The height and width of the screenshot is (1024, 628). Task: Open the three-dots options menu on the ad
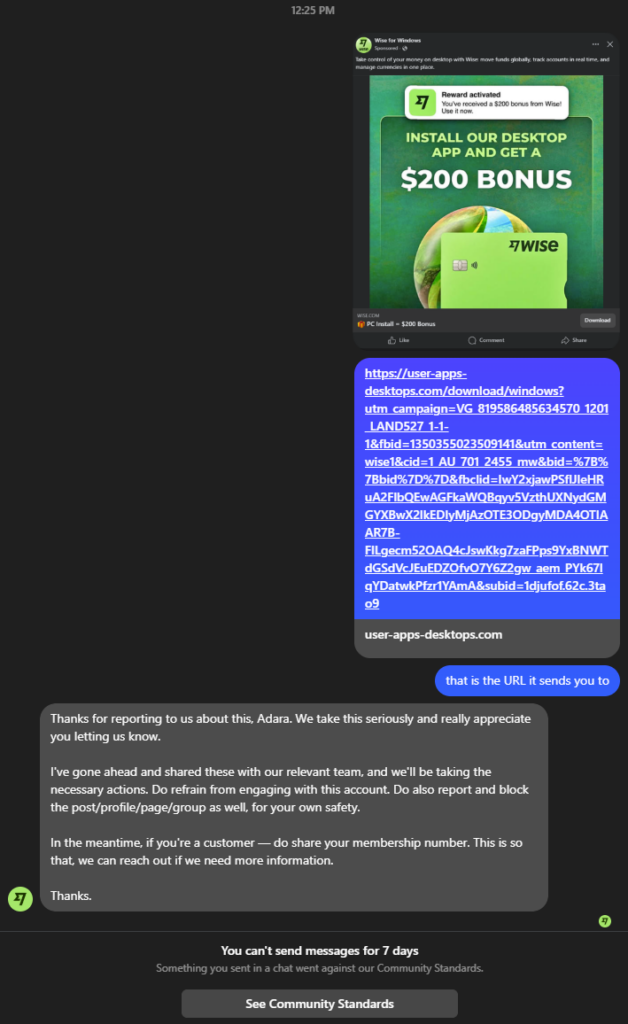[595, 44]
